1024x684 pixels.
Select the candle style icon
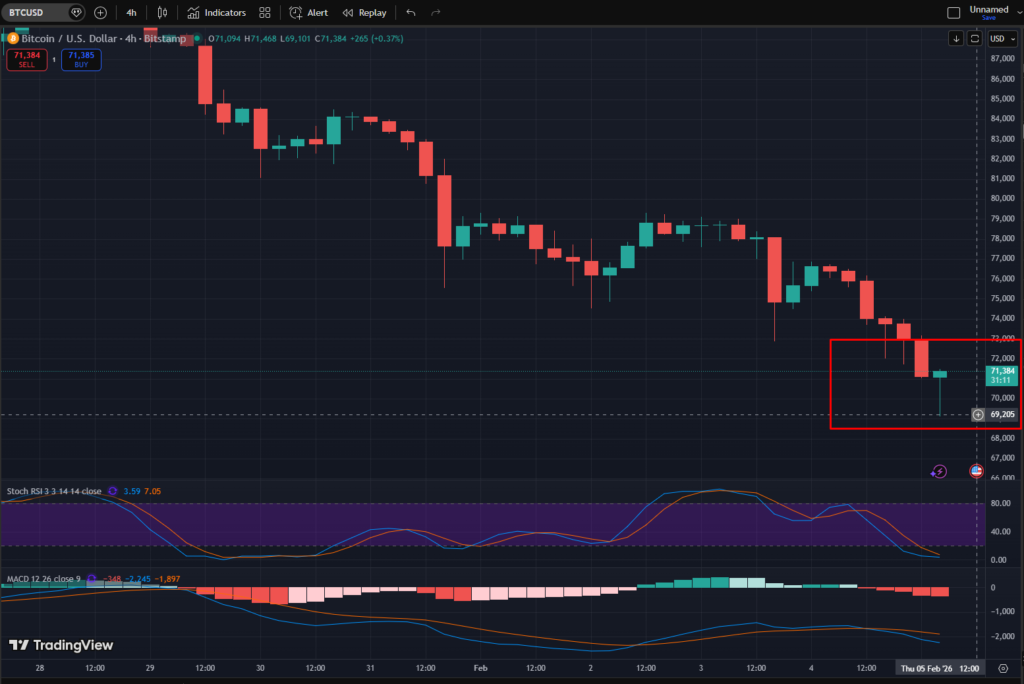(163, 12)
